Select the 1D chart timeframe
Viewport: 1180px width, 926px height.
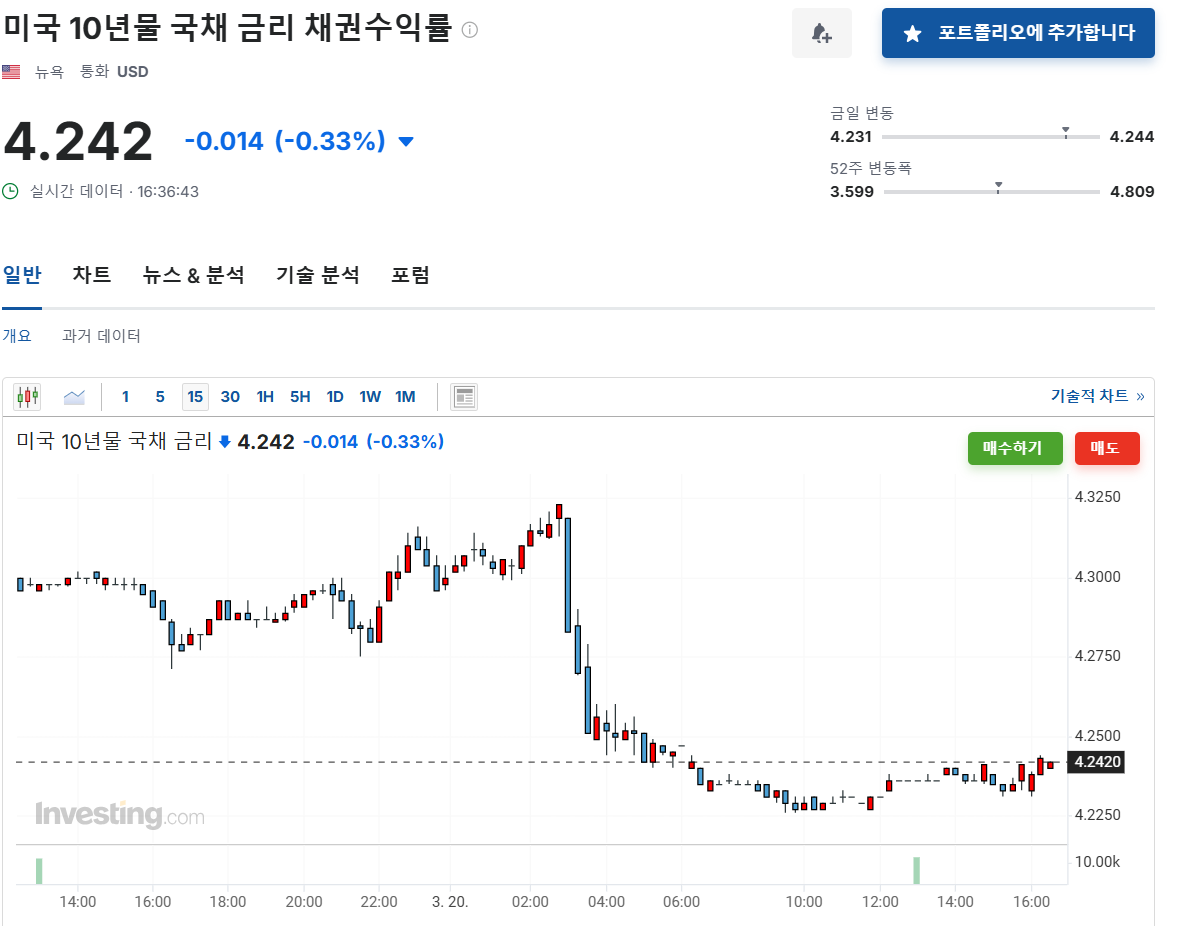coord(335,396)
